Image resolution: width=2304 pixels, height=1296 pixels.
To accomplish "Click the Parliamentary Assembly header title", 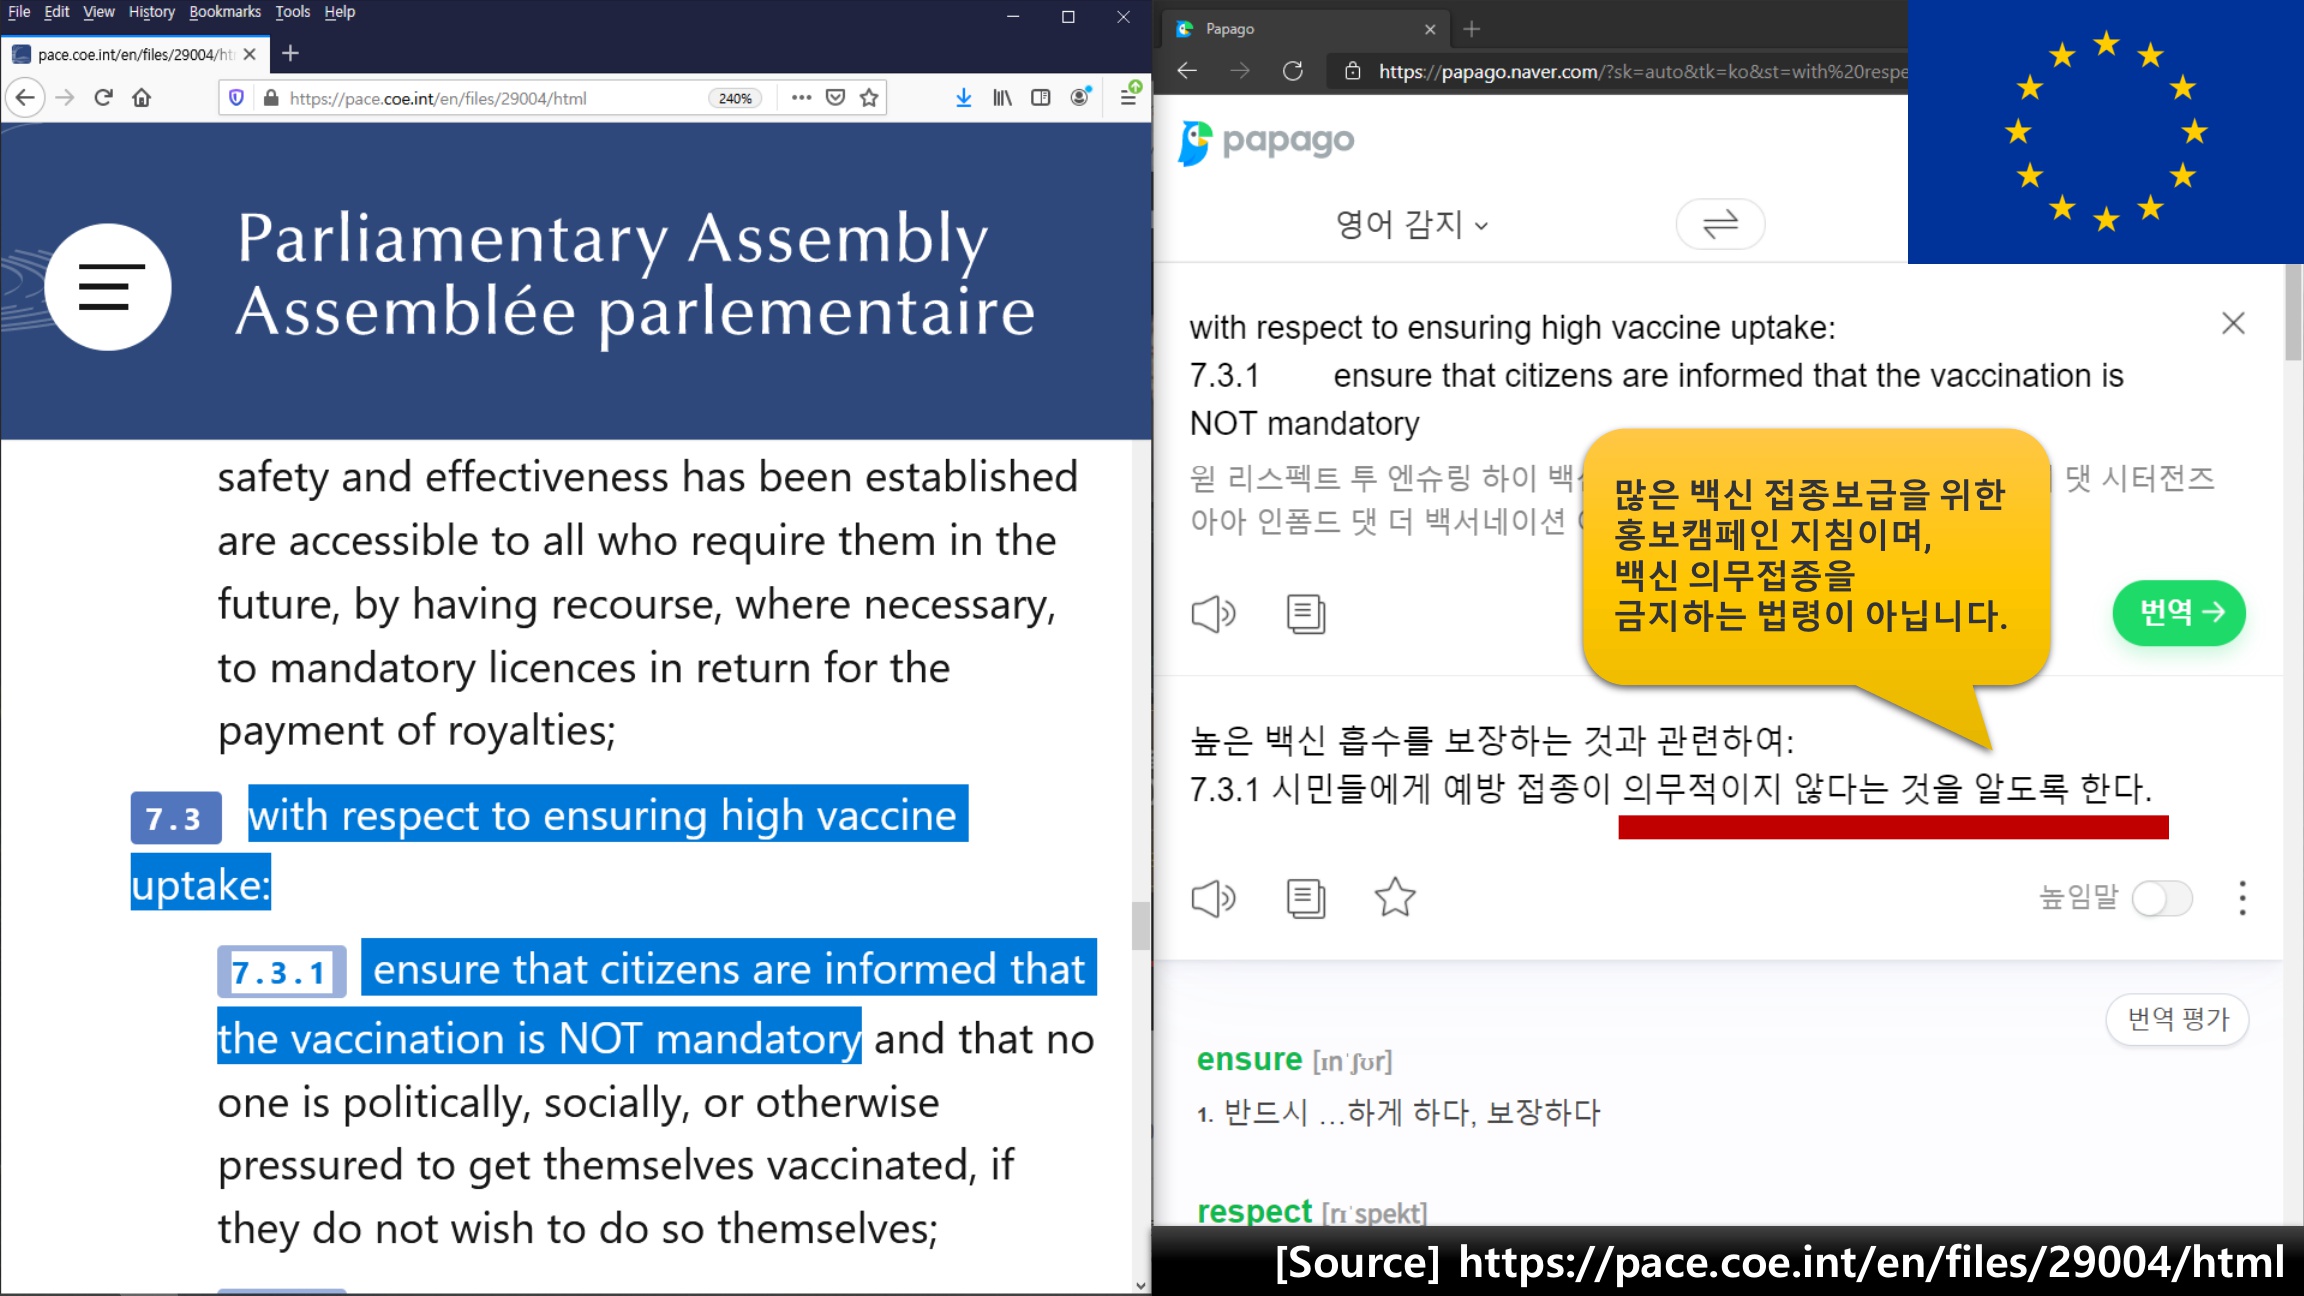I will click(636, 275).
